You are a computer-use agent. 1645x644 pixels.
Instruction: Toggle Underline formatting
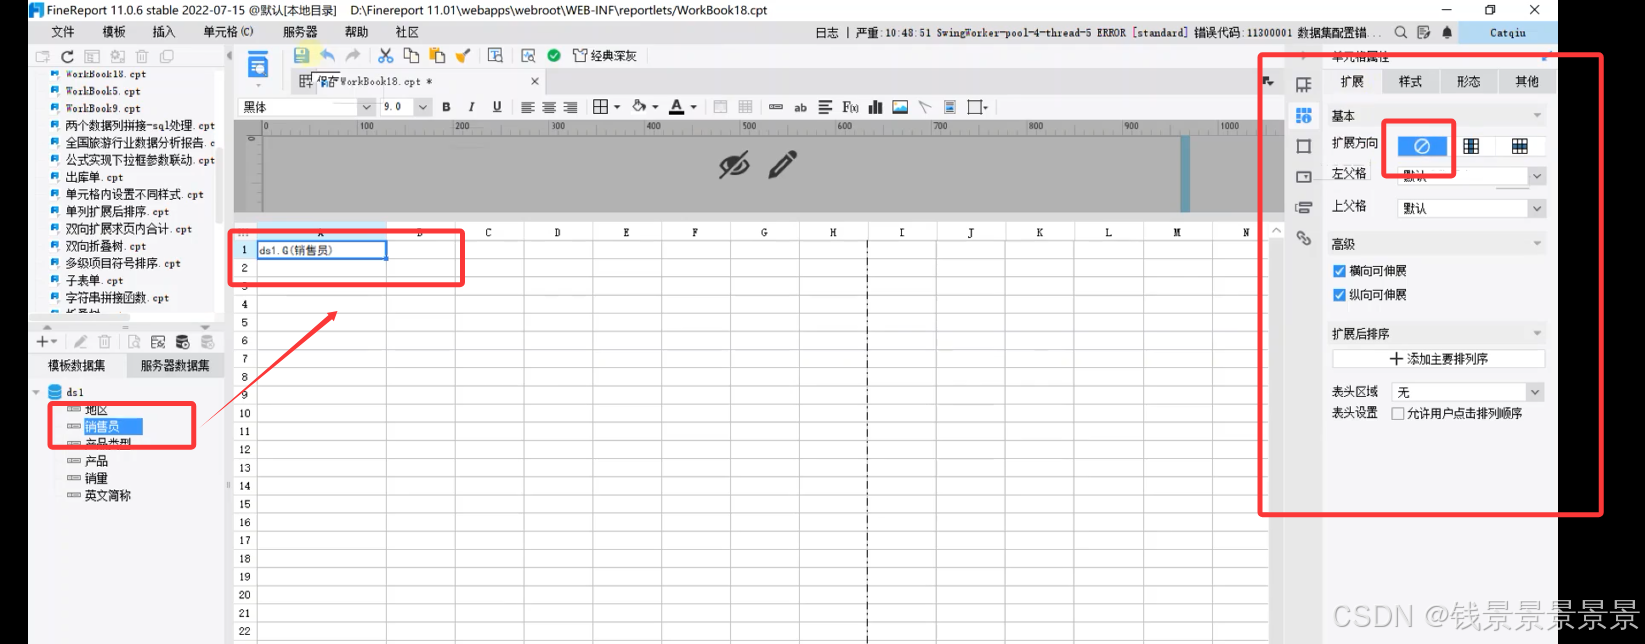(x=497, y=107)
